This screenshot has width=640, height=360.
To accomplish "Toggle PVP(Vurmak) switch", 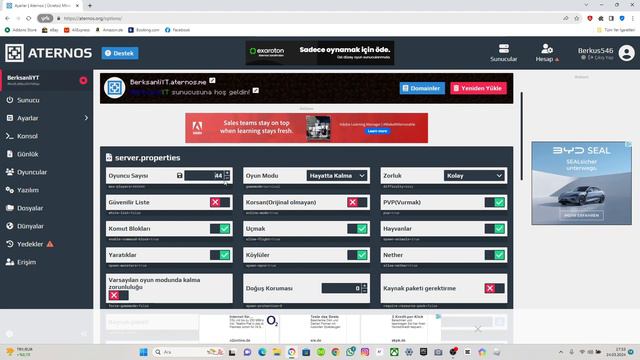I will pos(495,202).
